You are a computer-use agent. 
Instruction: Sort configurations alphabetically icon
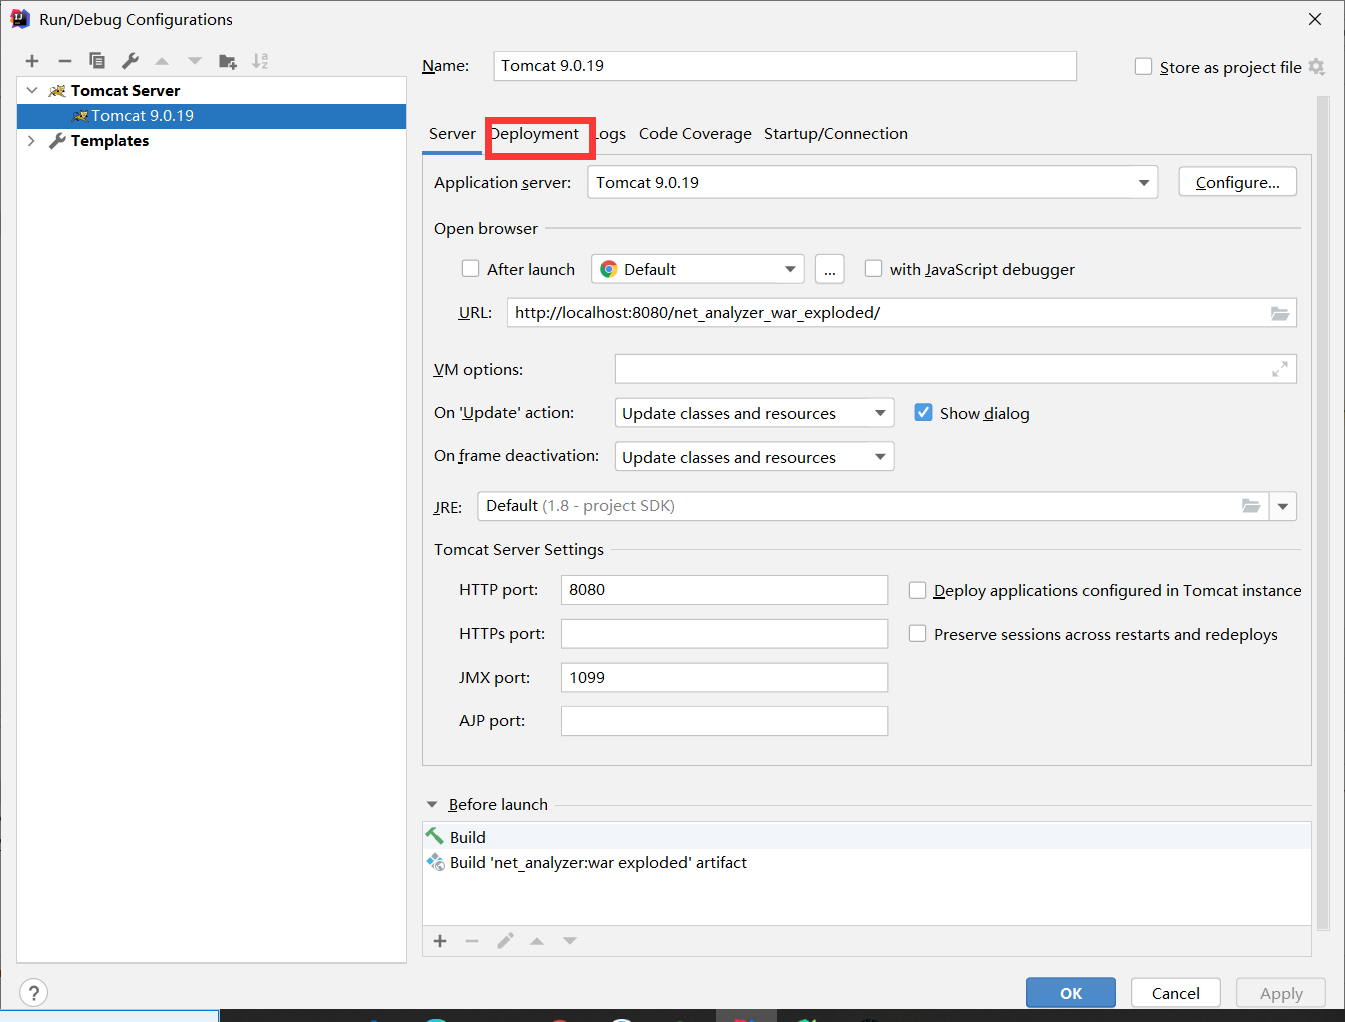(x=260, y=61)
